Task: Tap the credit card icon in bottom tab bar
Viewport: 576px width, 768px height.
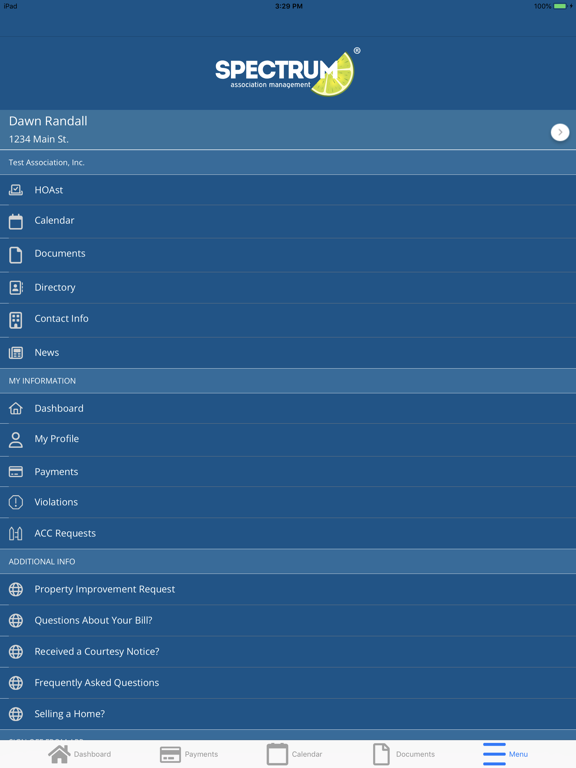Action: pyautogui.click(x=170, y=754)
